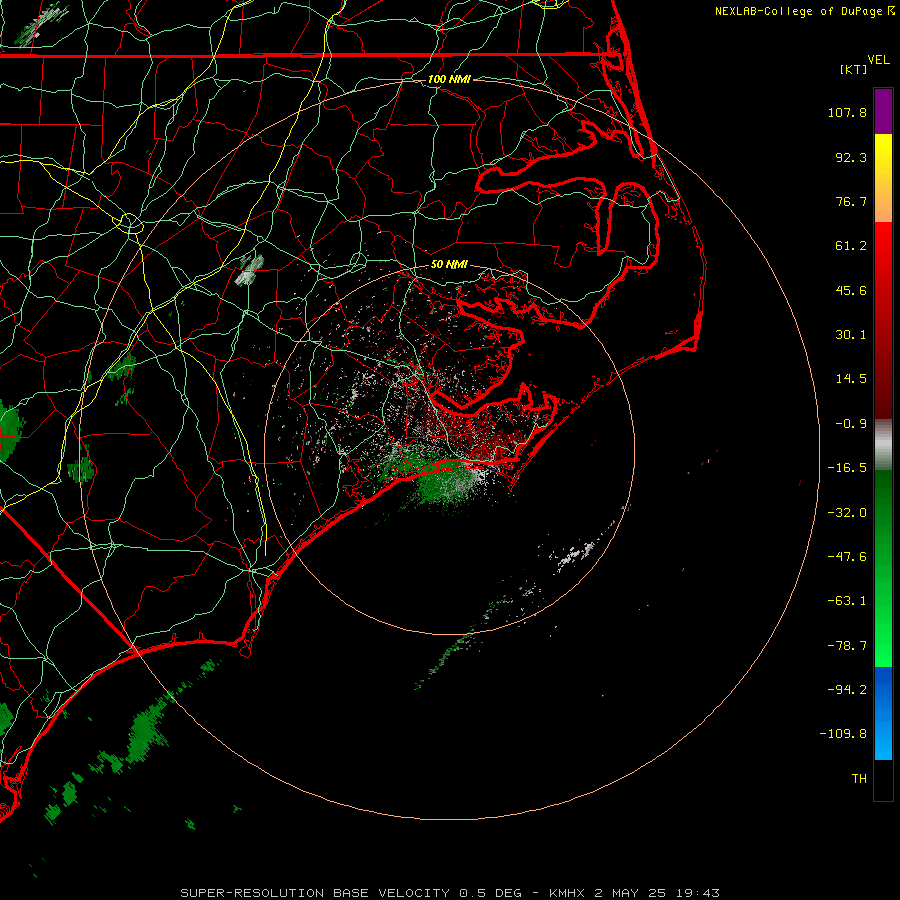Pick the black TH segment of the velocity scale
The image size is (900, 900).
[x=883, y=780]
